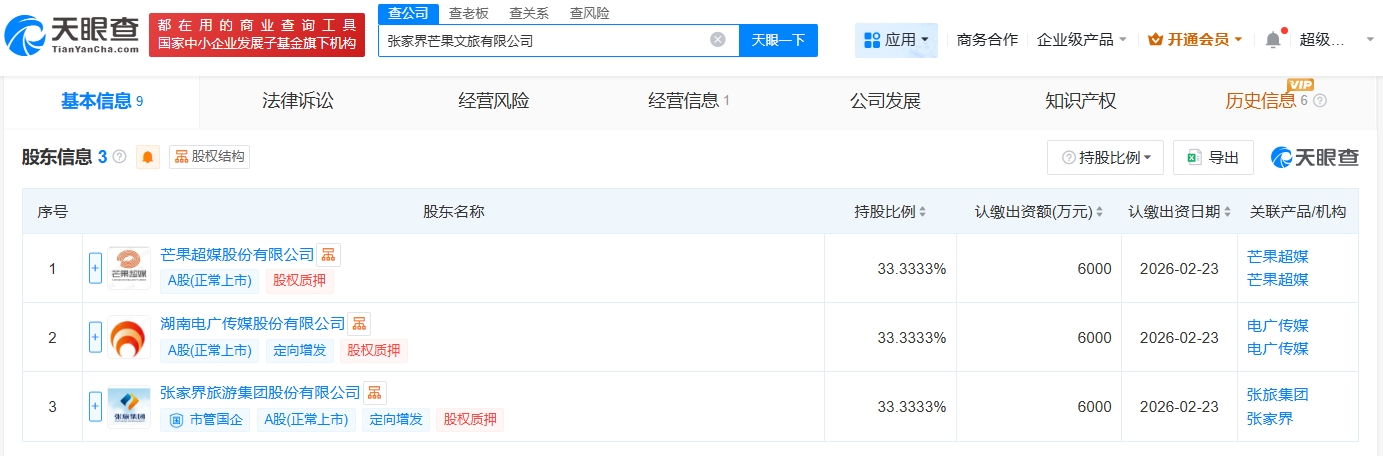Open equity structure icon beside 芒果超媒股份有限公司
Viewport: 1383px width, 456px height.
(x=328, y=255)
